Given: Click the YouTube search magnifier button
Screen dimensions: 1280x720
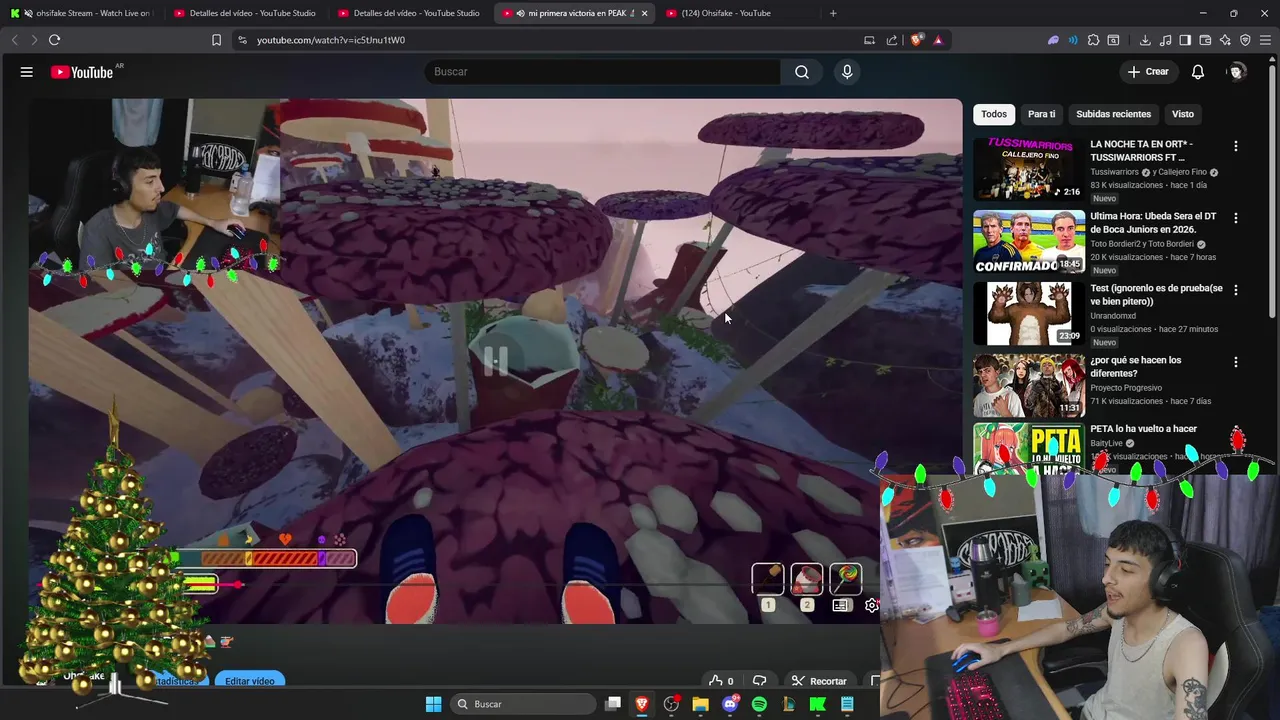Looking at the screenshot, I should [x=802, y=72].
